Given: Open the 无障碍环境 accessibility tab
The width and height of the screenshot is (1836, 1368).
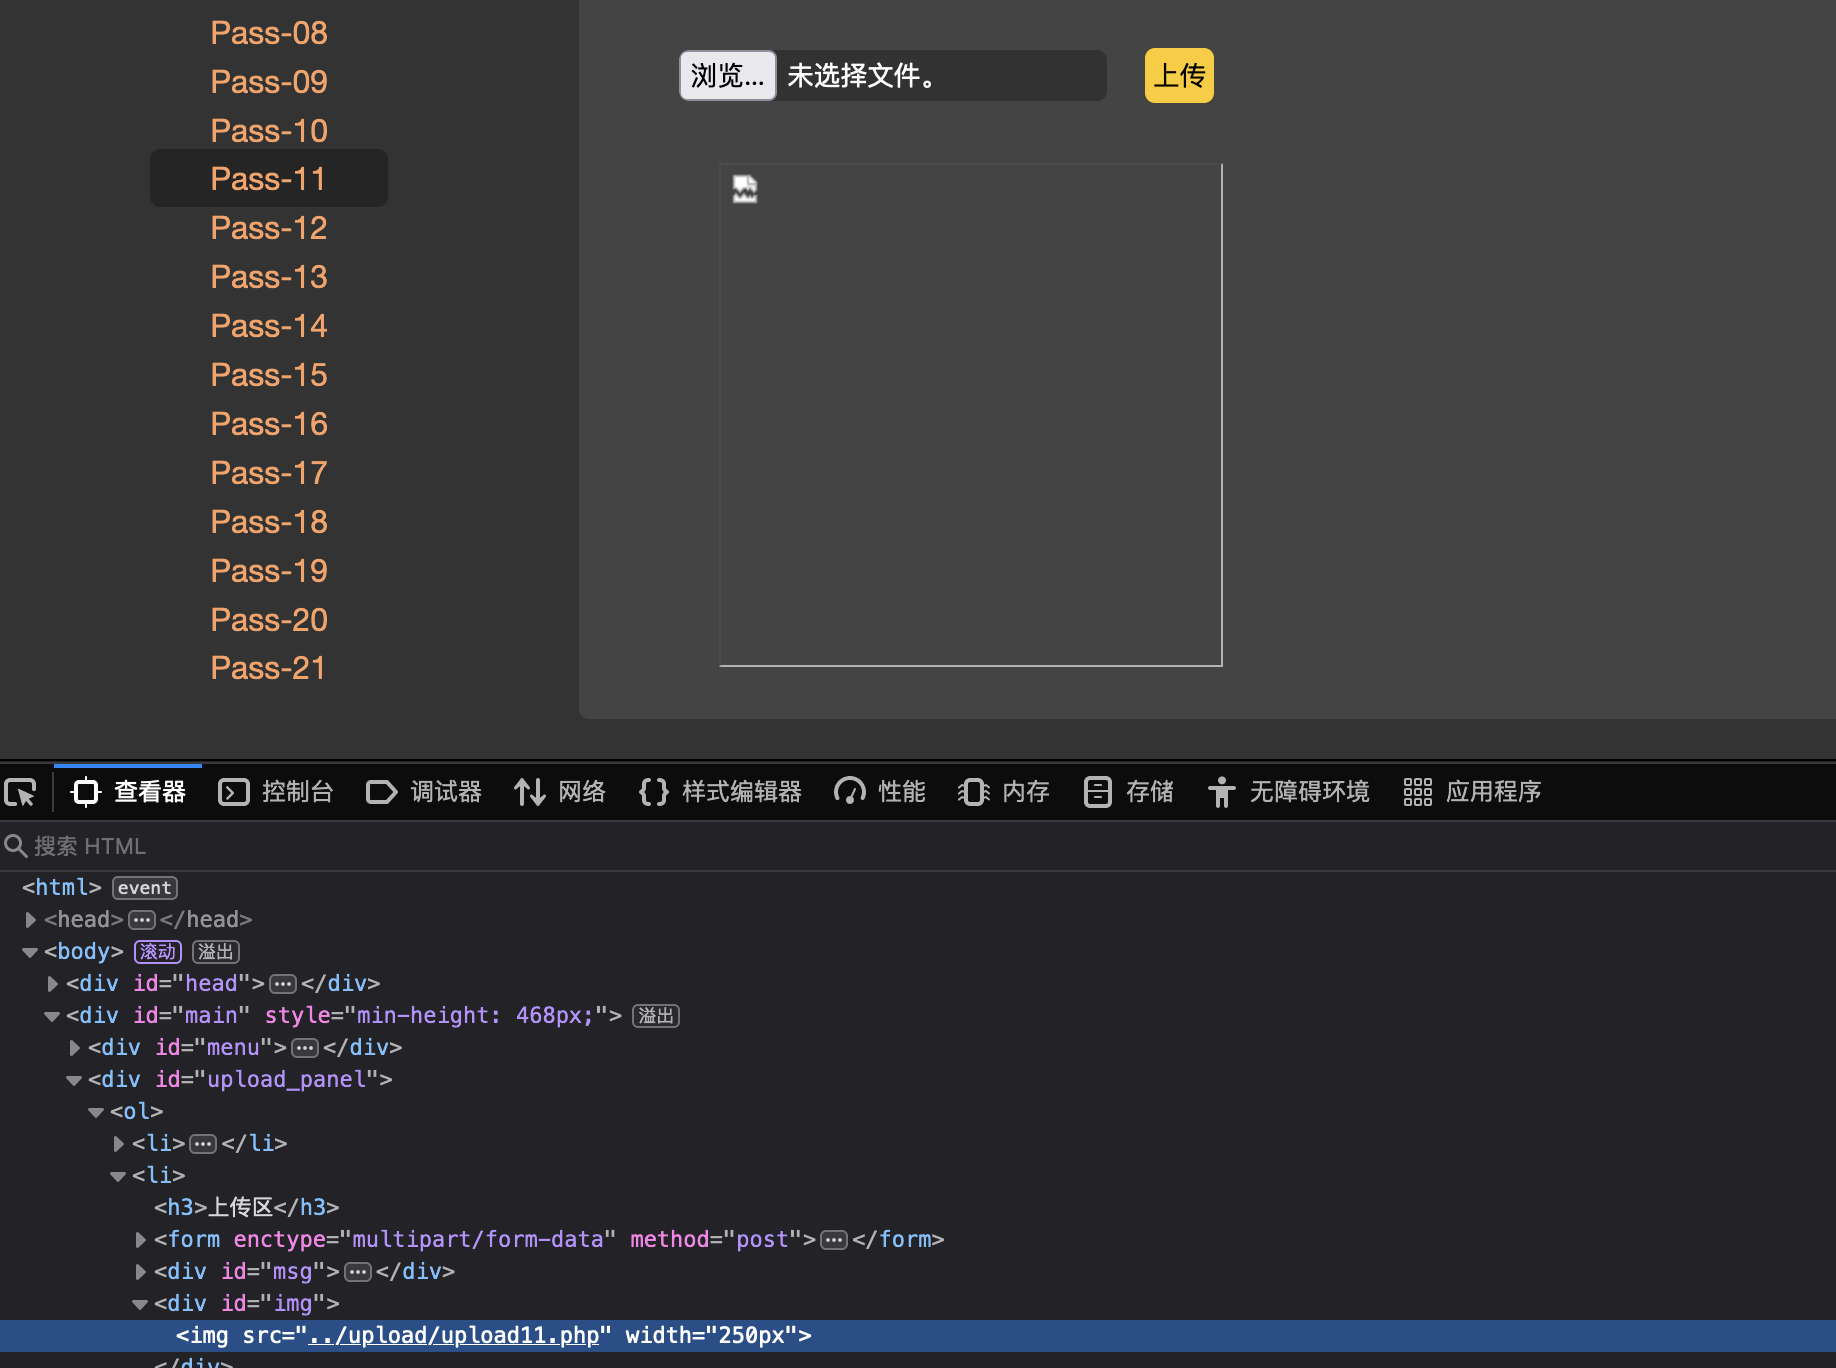Looking at the screenshot, I should [x=1288, y=792].
